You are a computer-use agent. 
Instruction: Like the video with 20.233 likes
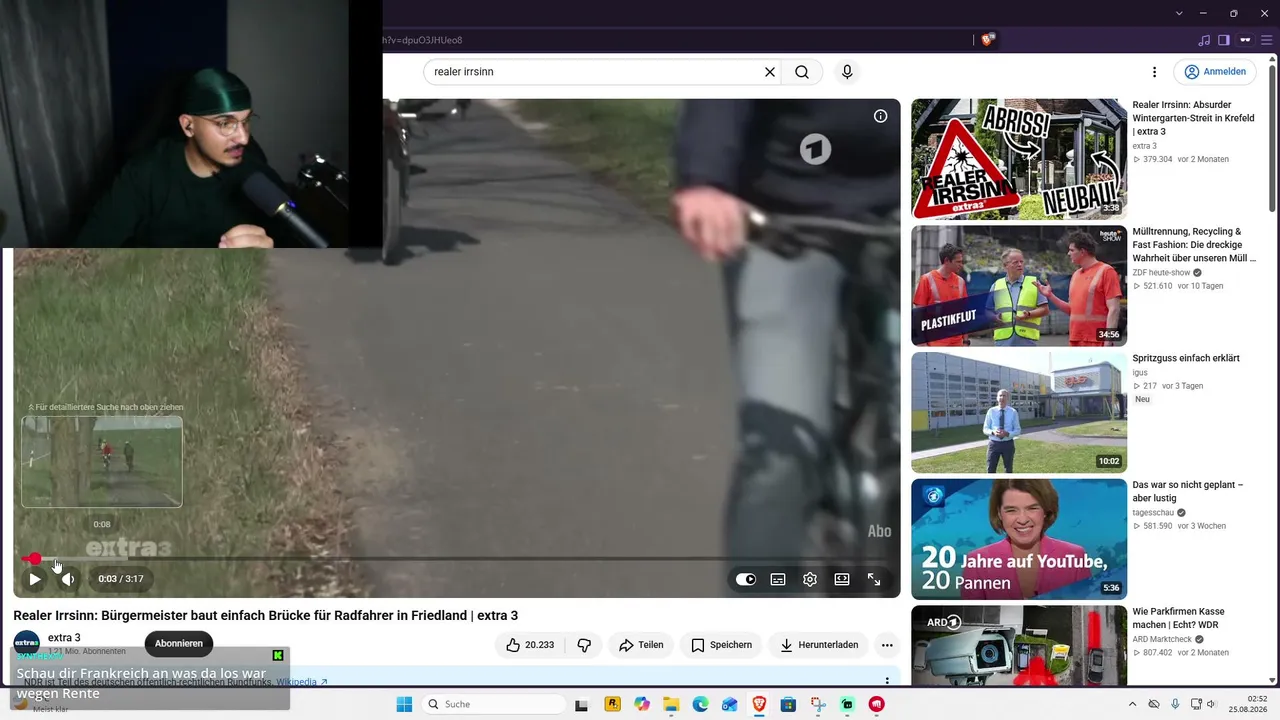coord(530,645)
